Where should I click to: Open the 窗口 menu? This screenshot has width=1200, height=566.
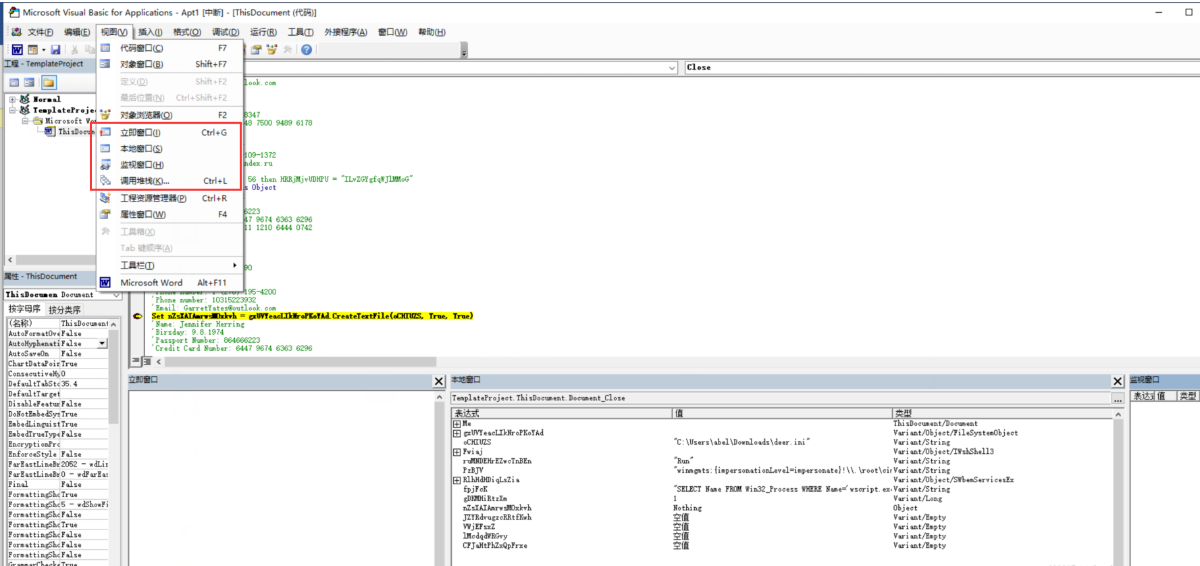pyautogui.click(x=393, y=32)
